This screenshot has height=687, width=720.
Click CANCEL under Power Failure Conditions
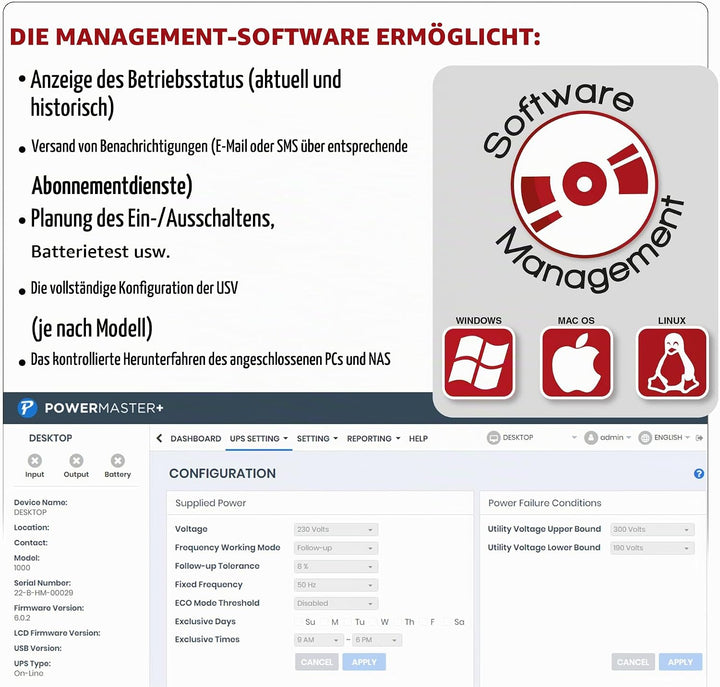click(x=633, y=662)
